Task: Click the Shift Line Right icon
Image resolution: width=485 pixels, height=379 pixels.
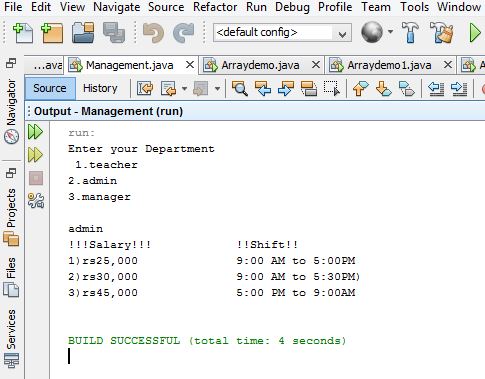Action: (x=459, y=89)
